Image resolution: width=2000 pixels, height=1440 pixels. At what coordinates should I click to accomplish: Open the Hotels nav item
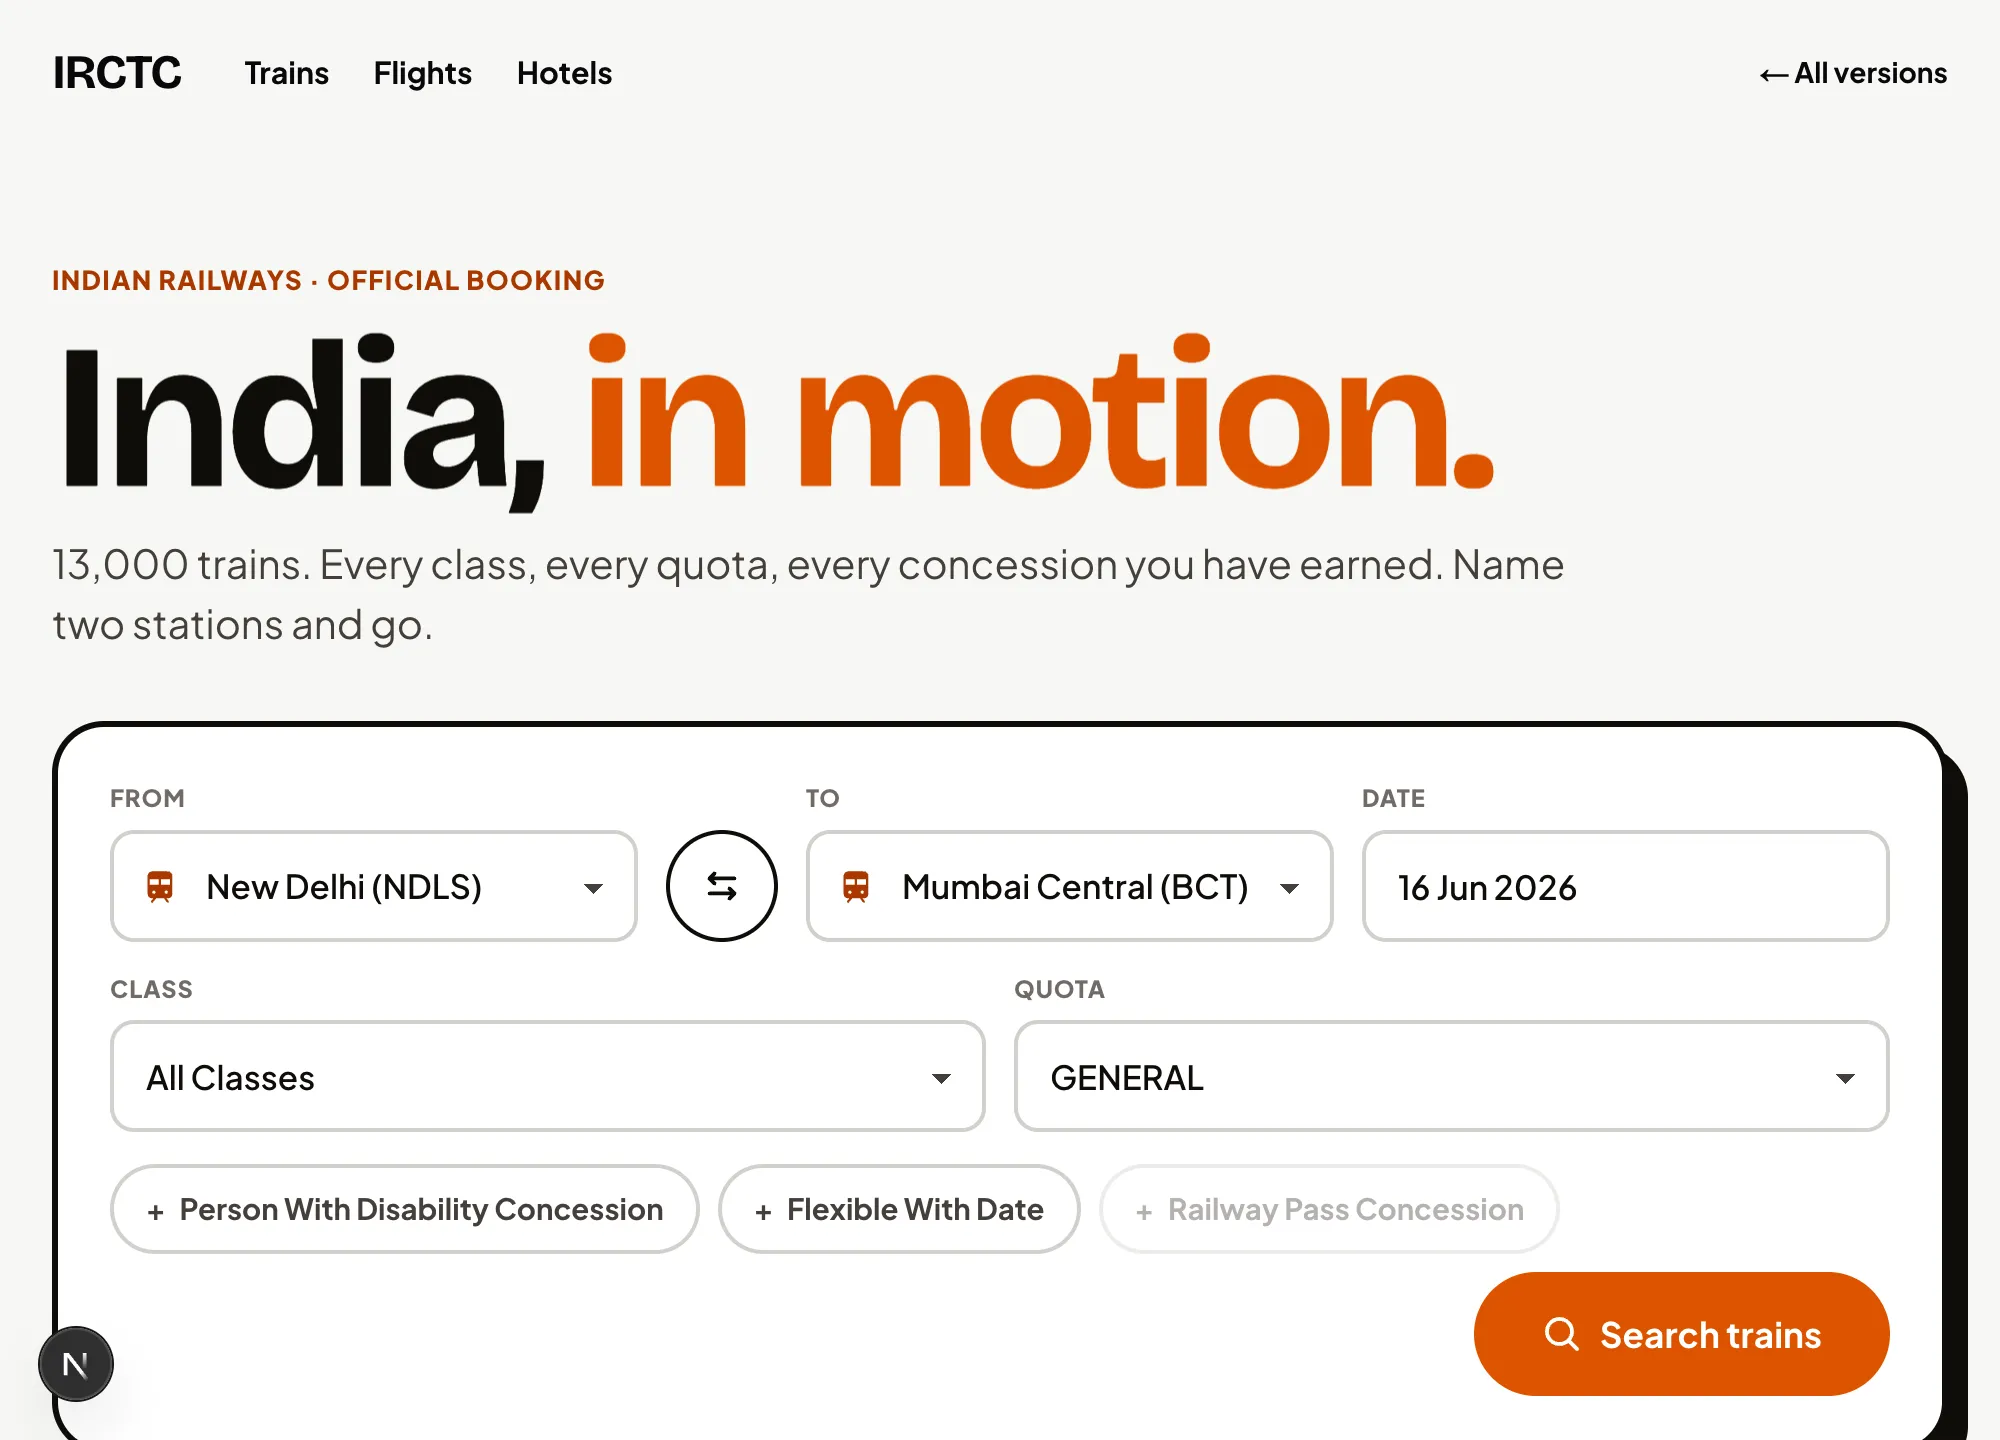(x=564, y=73)
